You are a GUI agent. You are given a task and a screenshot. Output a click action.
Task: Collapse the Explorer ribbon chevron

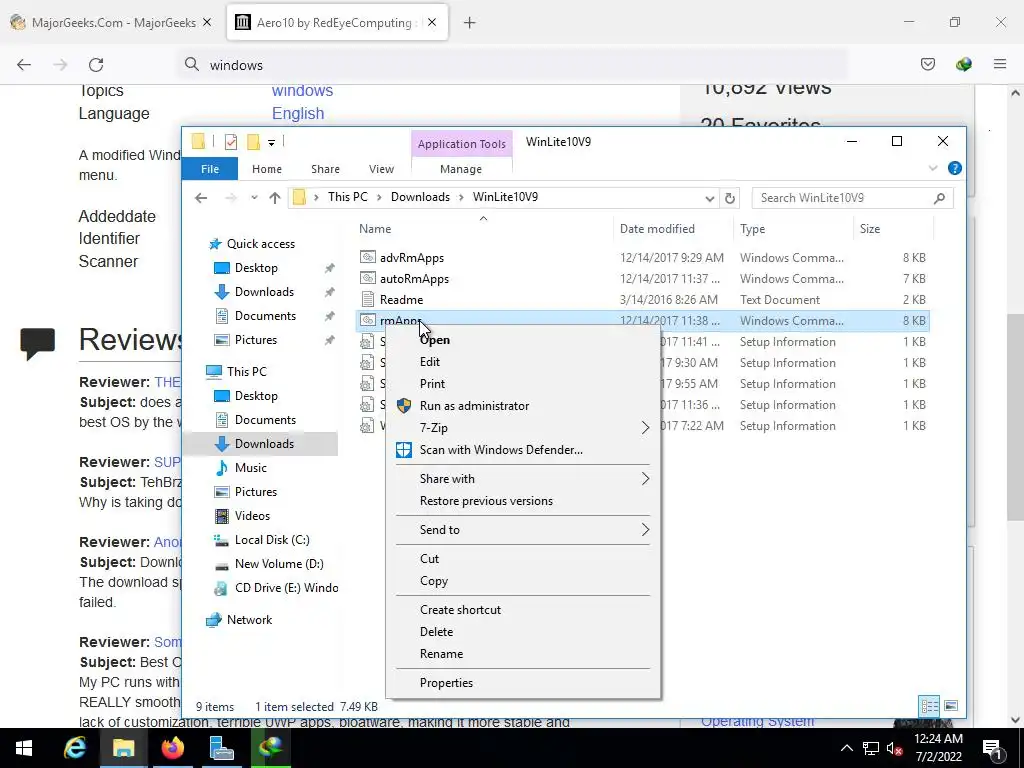coord(933,168)
